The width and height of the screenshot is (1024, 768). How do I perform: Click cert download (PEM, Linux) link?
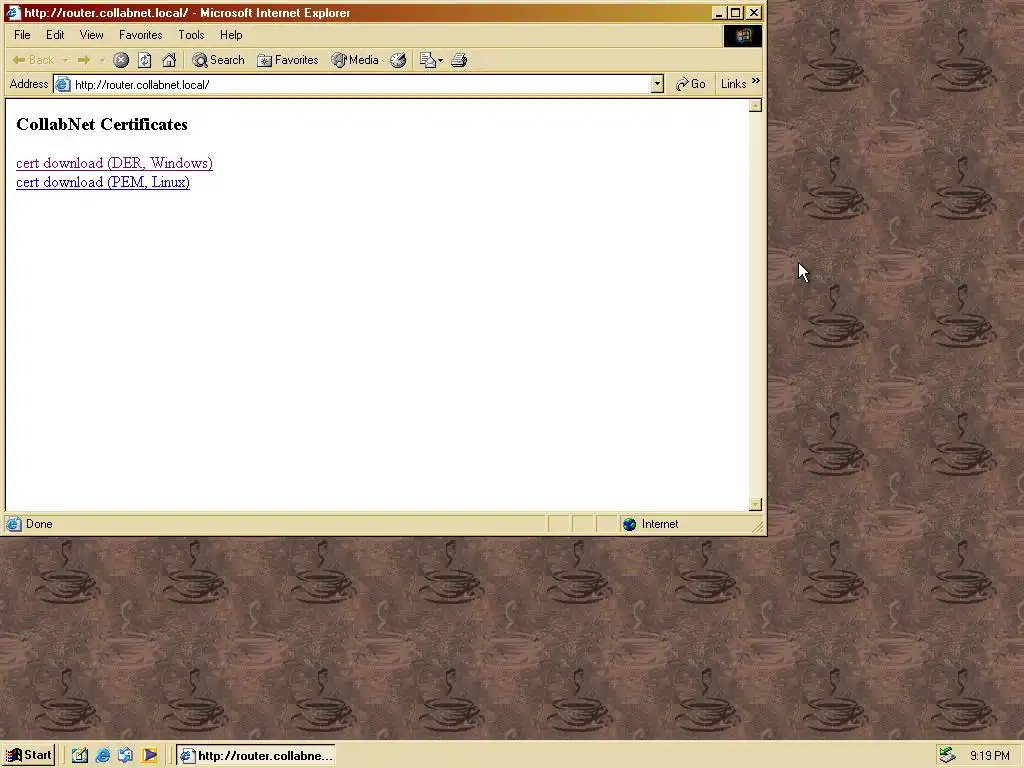tap(103, 182)
